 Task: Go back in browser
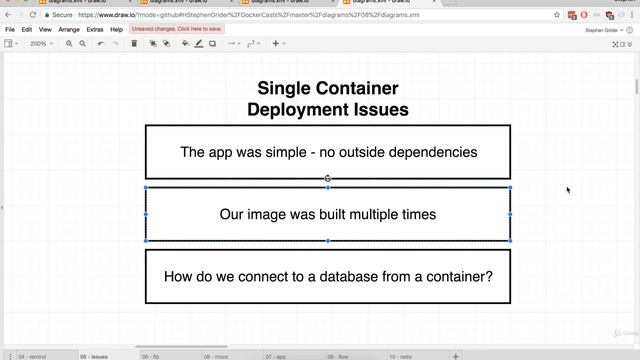pos(8,15)
